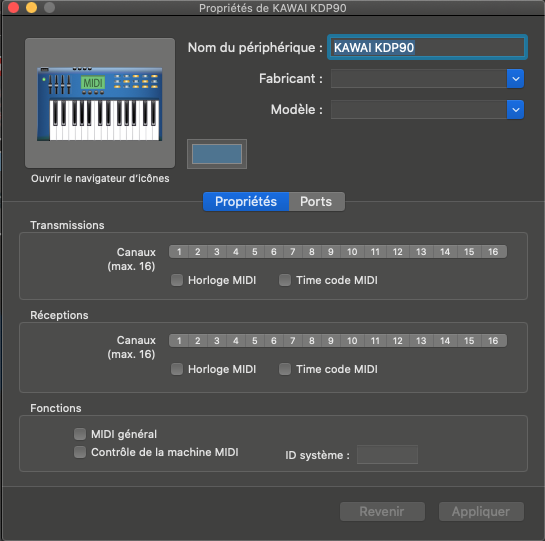Select reception channel 5
Image resolution: width=545 pixels, height=541 pixels.
pyautogui.click(x=255, y=341)
